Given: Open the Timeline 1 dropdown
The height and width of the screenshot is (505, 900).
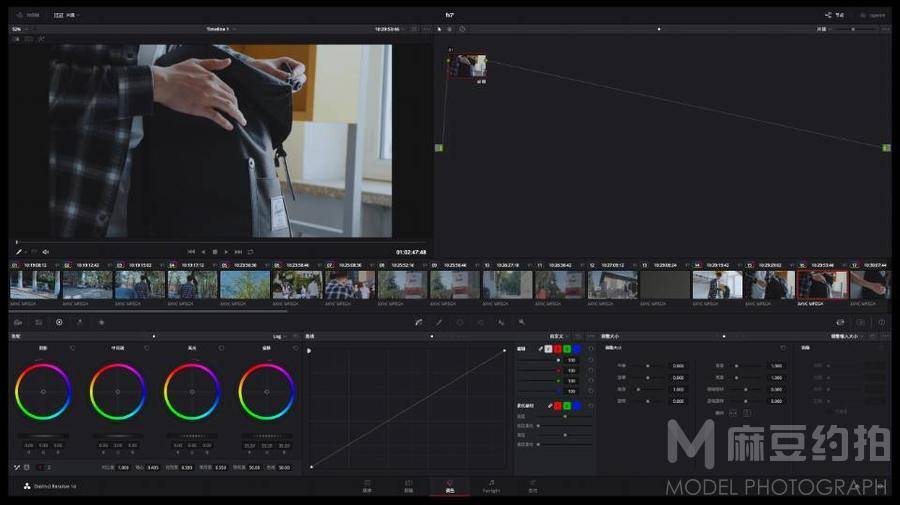Looking at the screenshot, I should click(221, 29).
